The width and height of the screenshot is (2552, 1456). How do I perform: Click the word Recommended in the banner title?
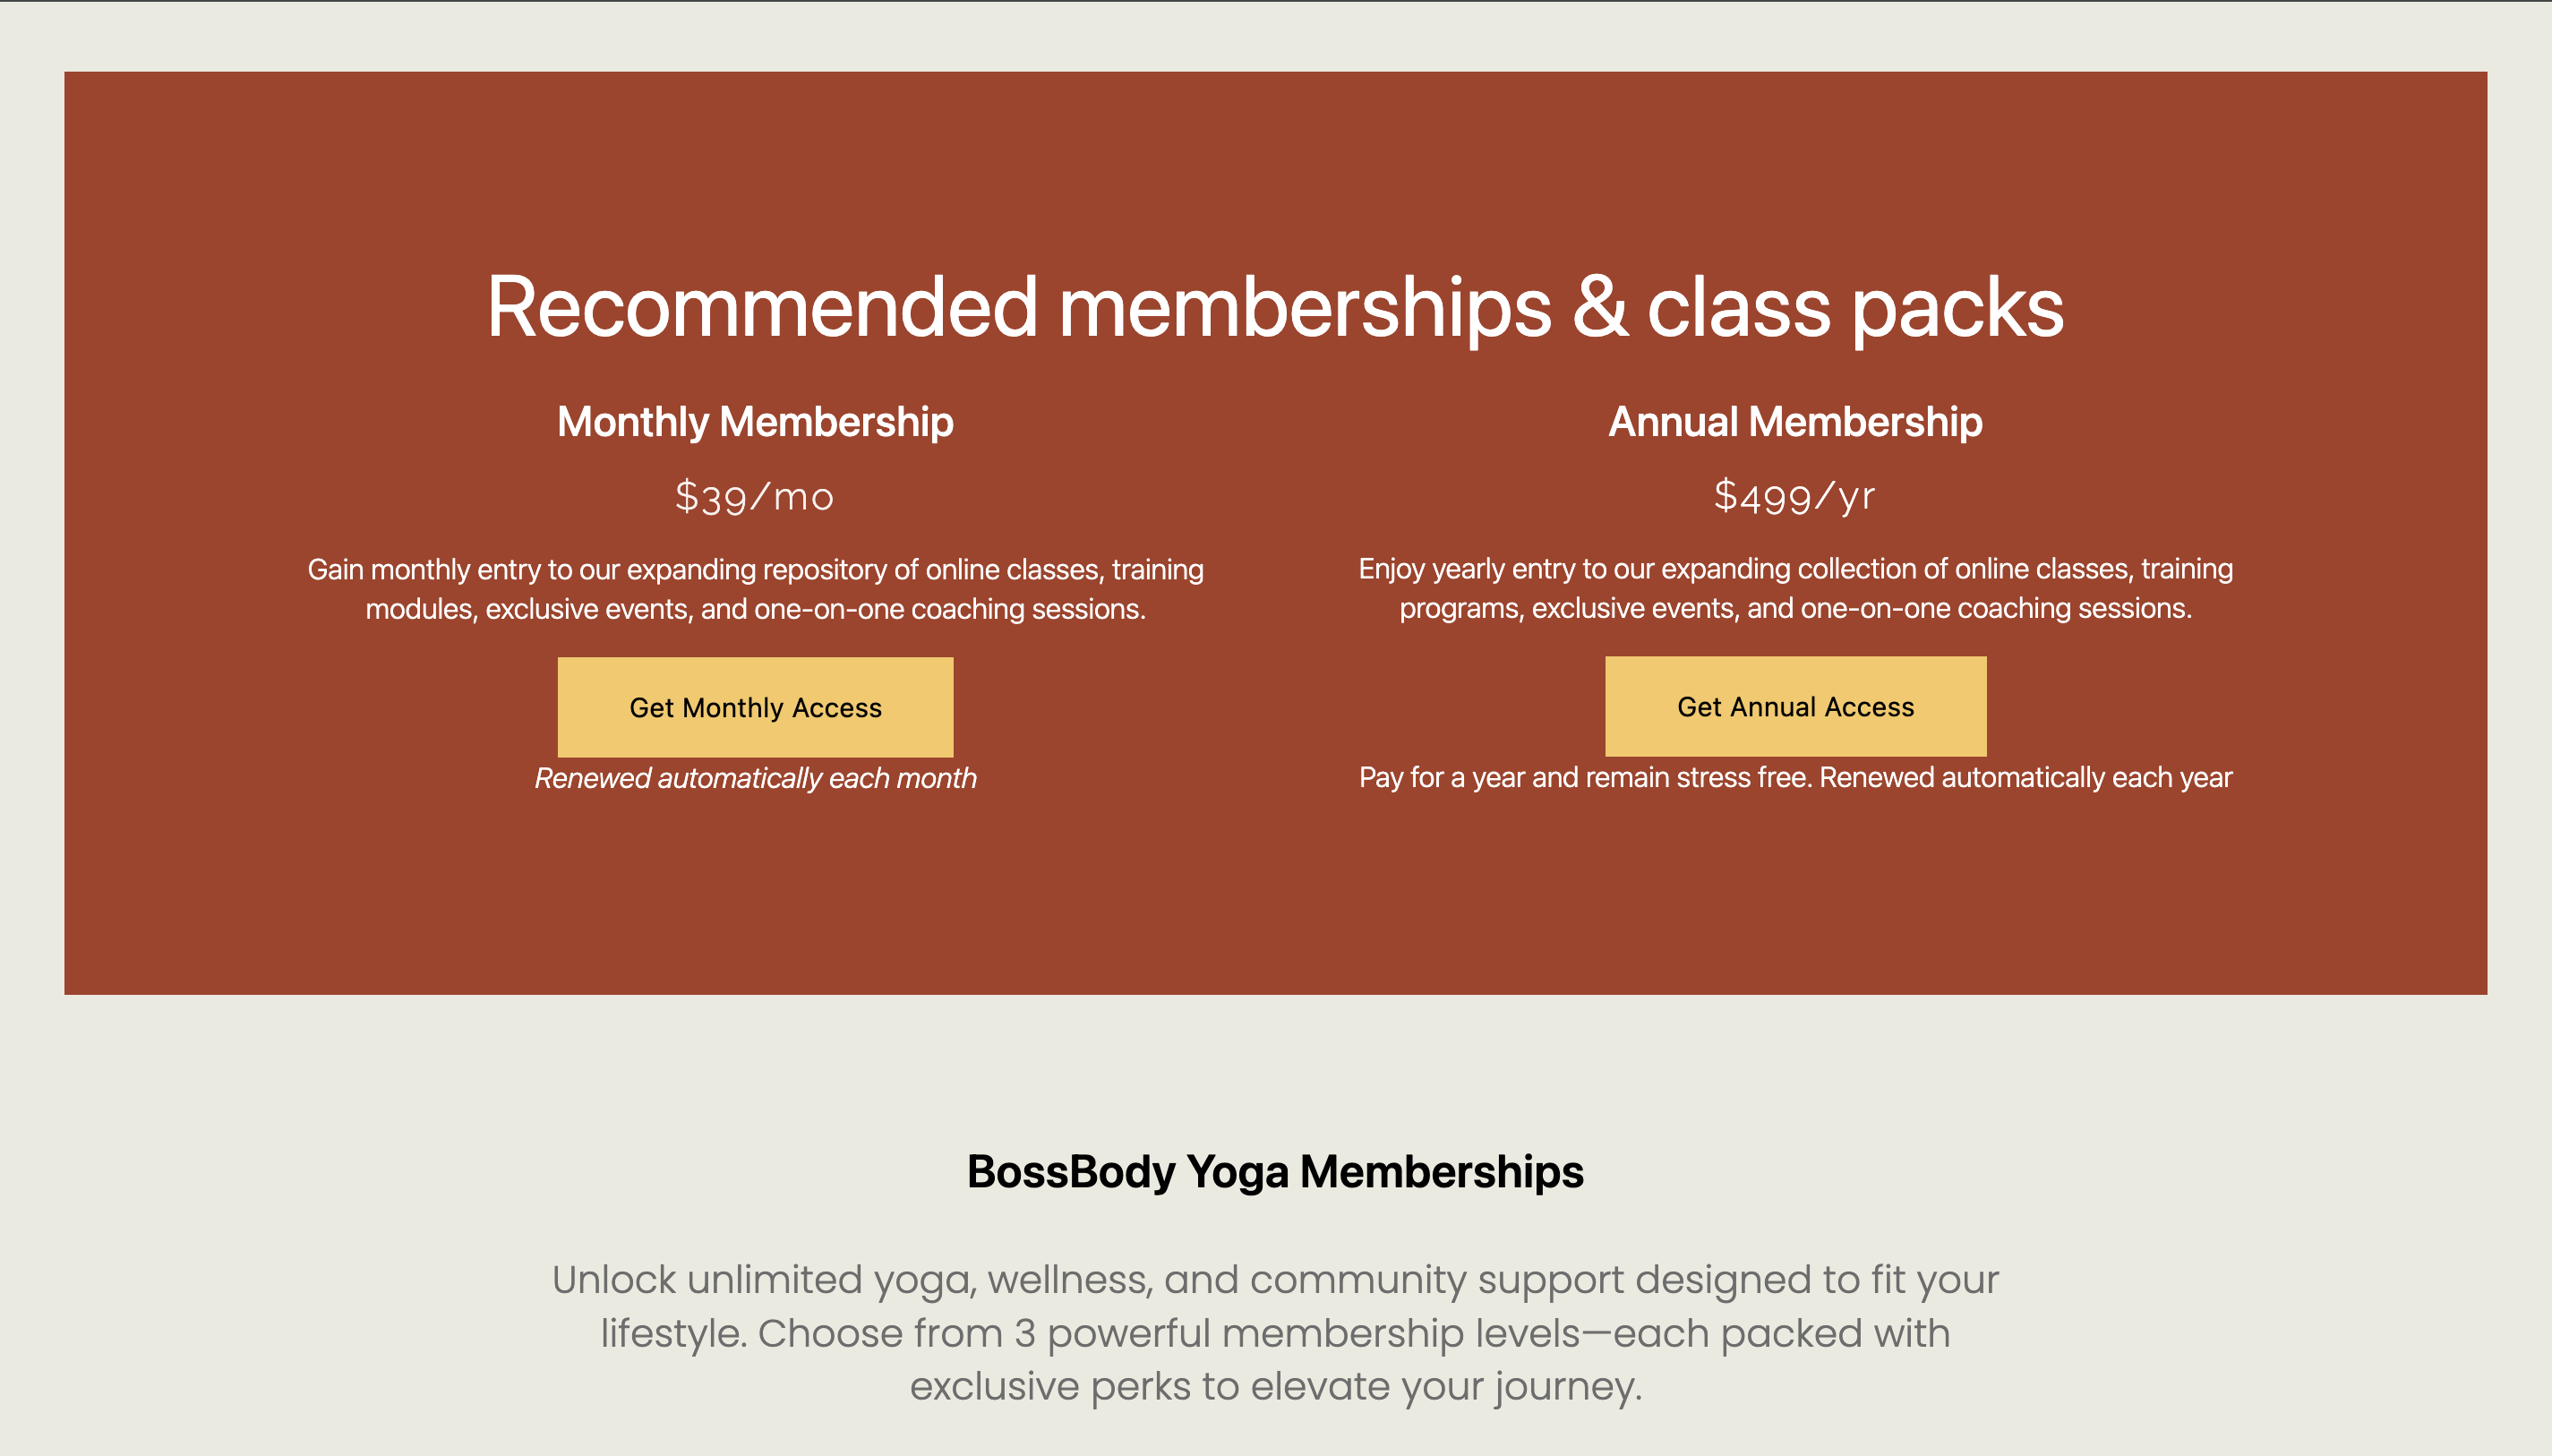pos(762,307)
